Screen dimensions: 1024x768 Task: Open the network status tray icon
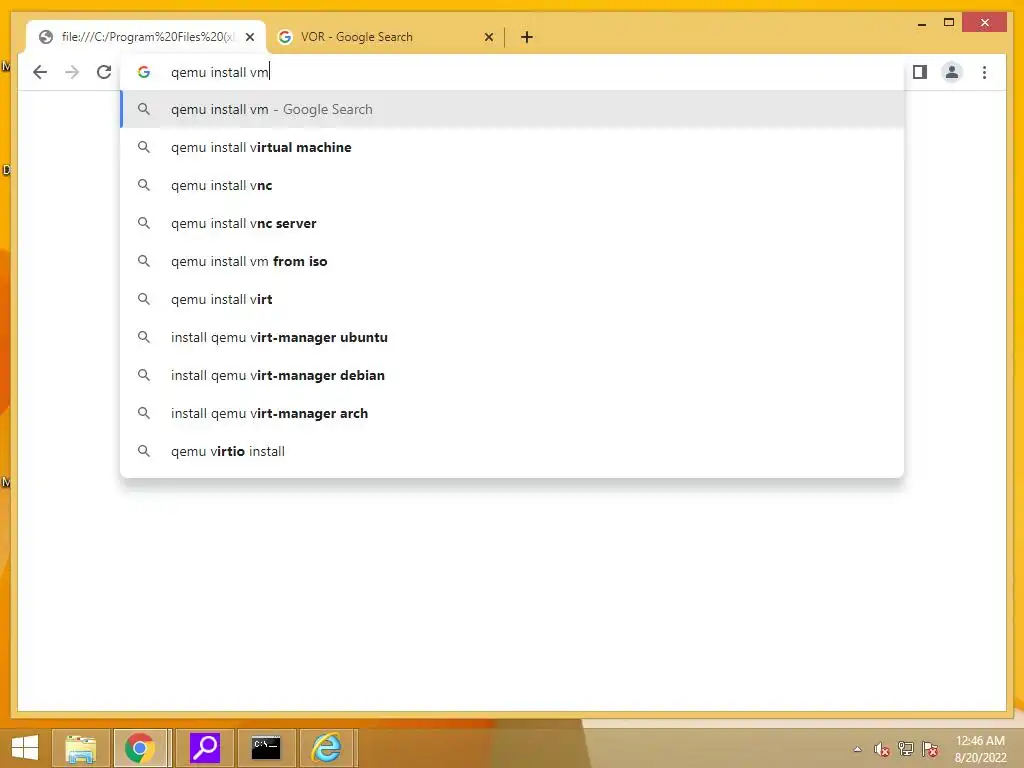pyautogui.click(x=906, y=749)
